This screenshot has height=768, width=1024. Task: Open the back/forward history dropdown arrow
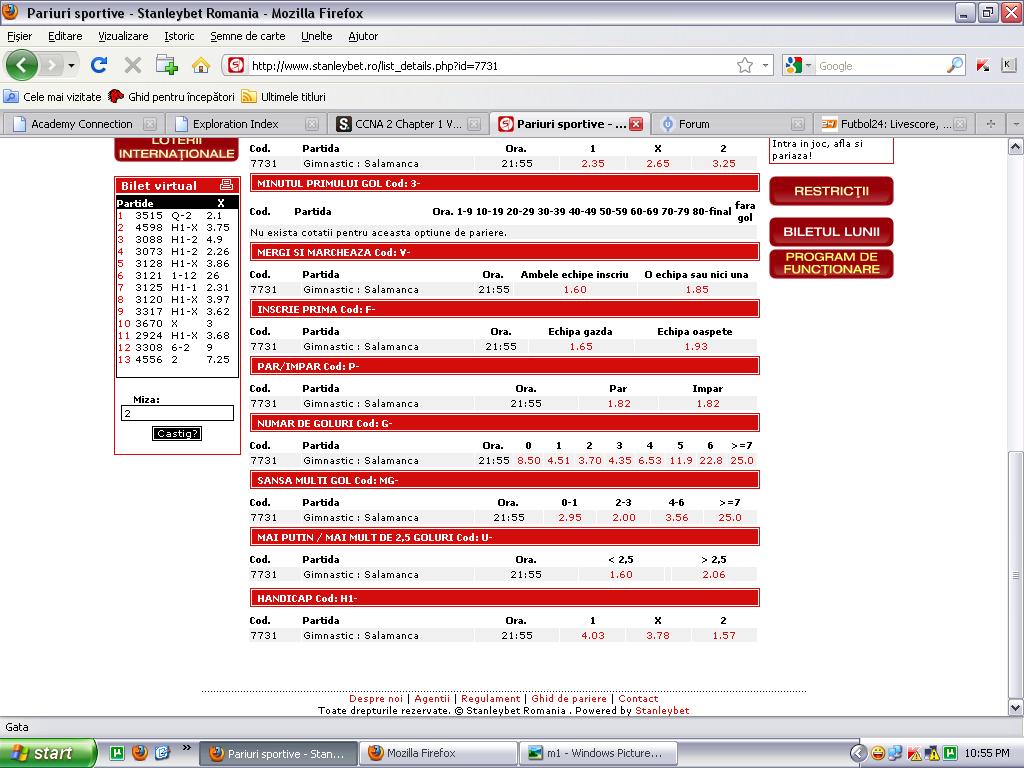71,65
